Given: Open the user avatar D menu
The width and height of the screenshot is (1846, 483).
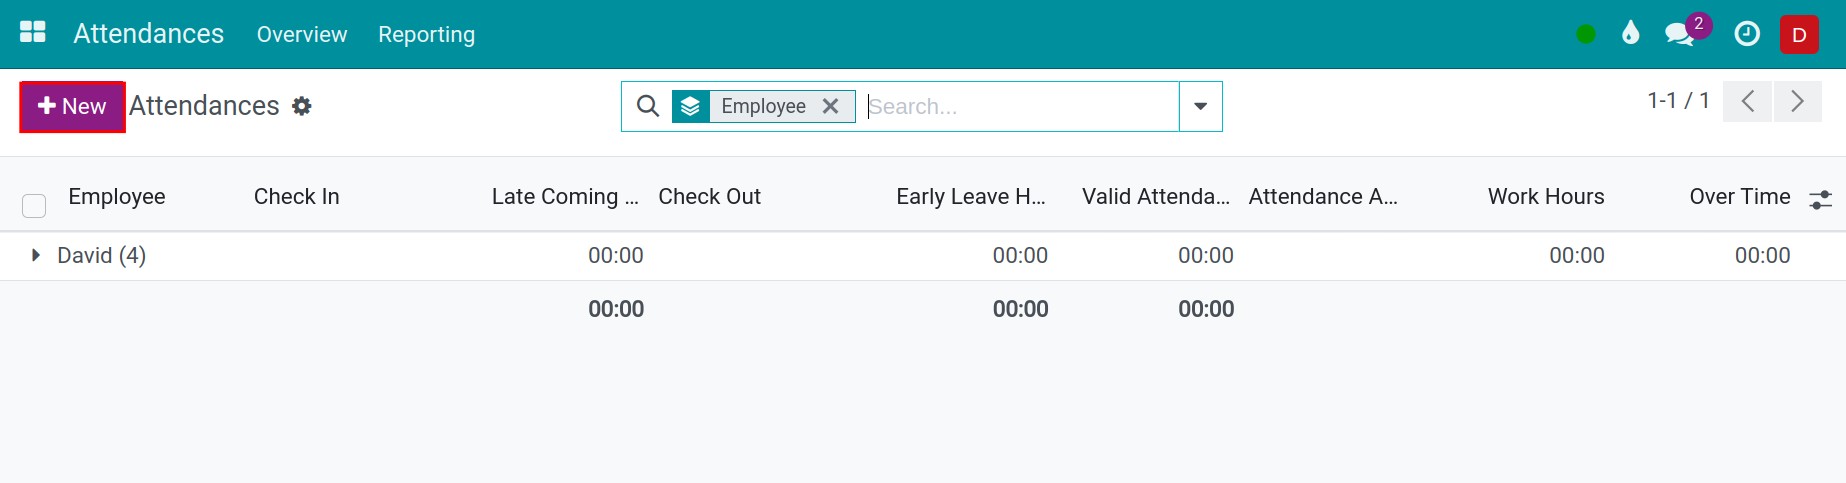Looking at the screenshot, I should (x=1799, y=35).
